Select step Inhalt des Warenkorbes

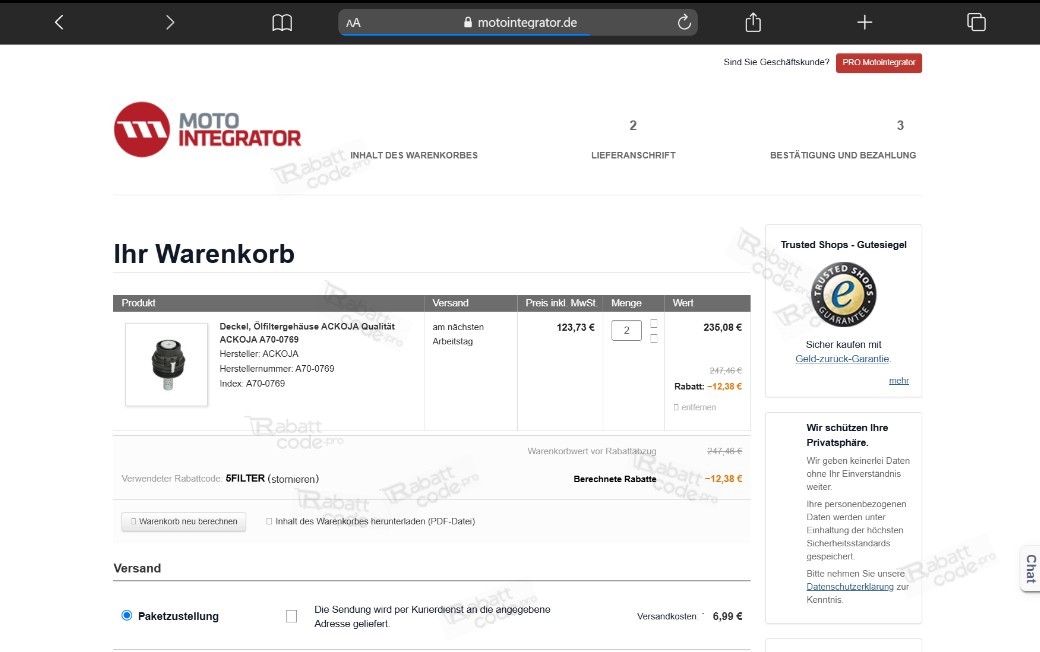click(x=414, y=155)
